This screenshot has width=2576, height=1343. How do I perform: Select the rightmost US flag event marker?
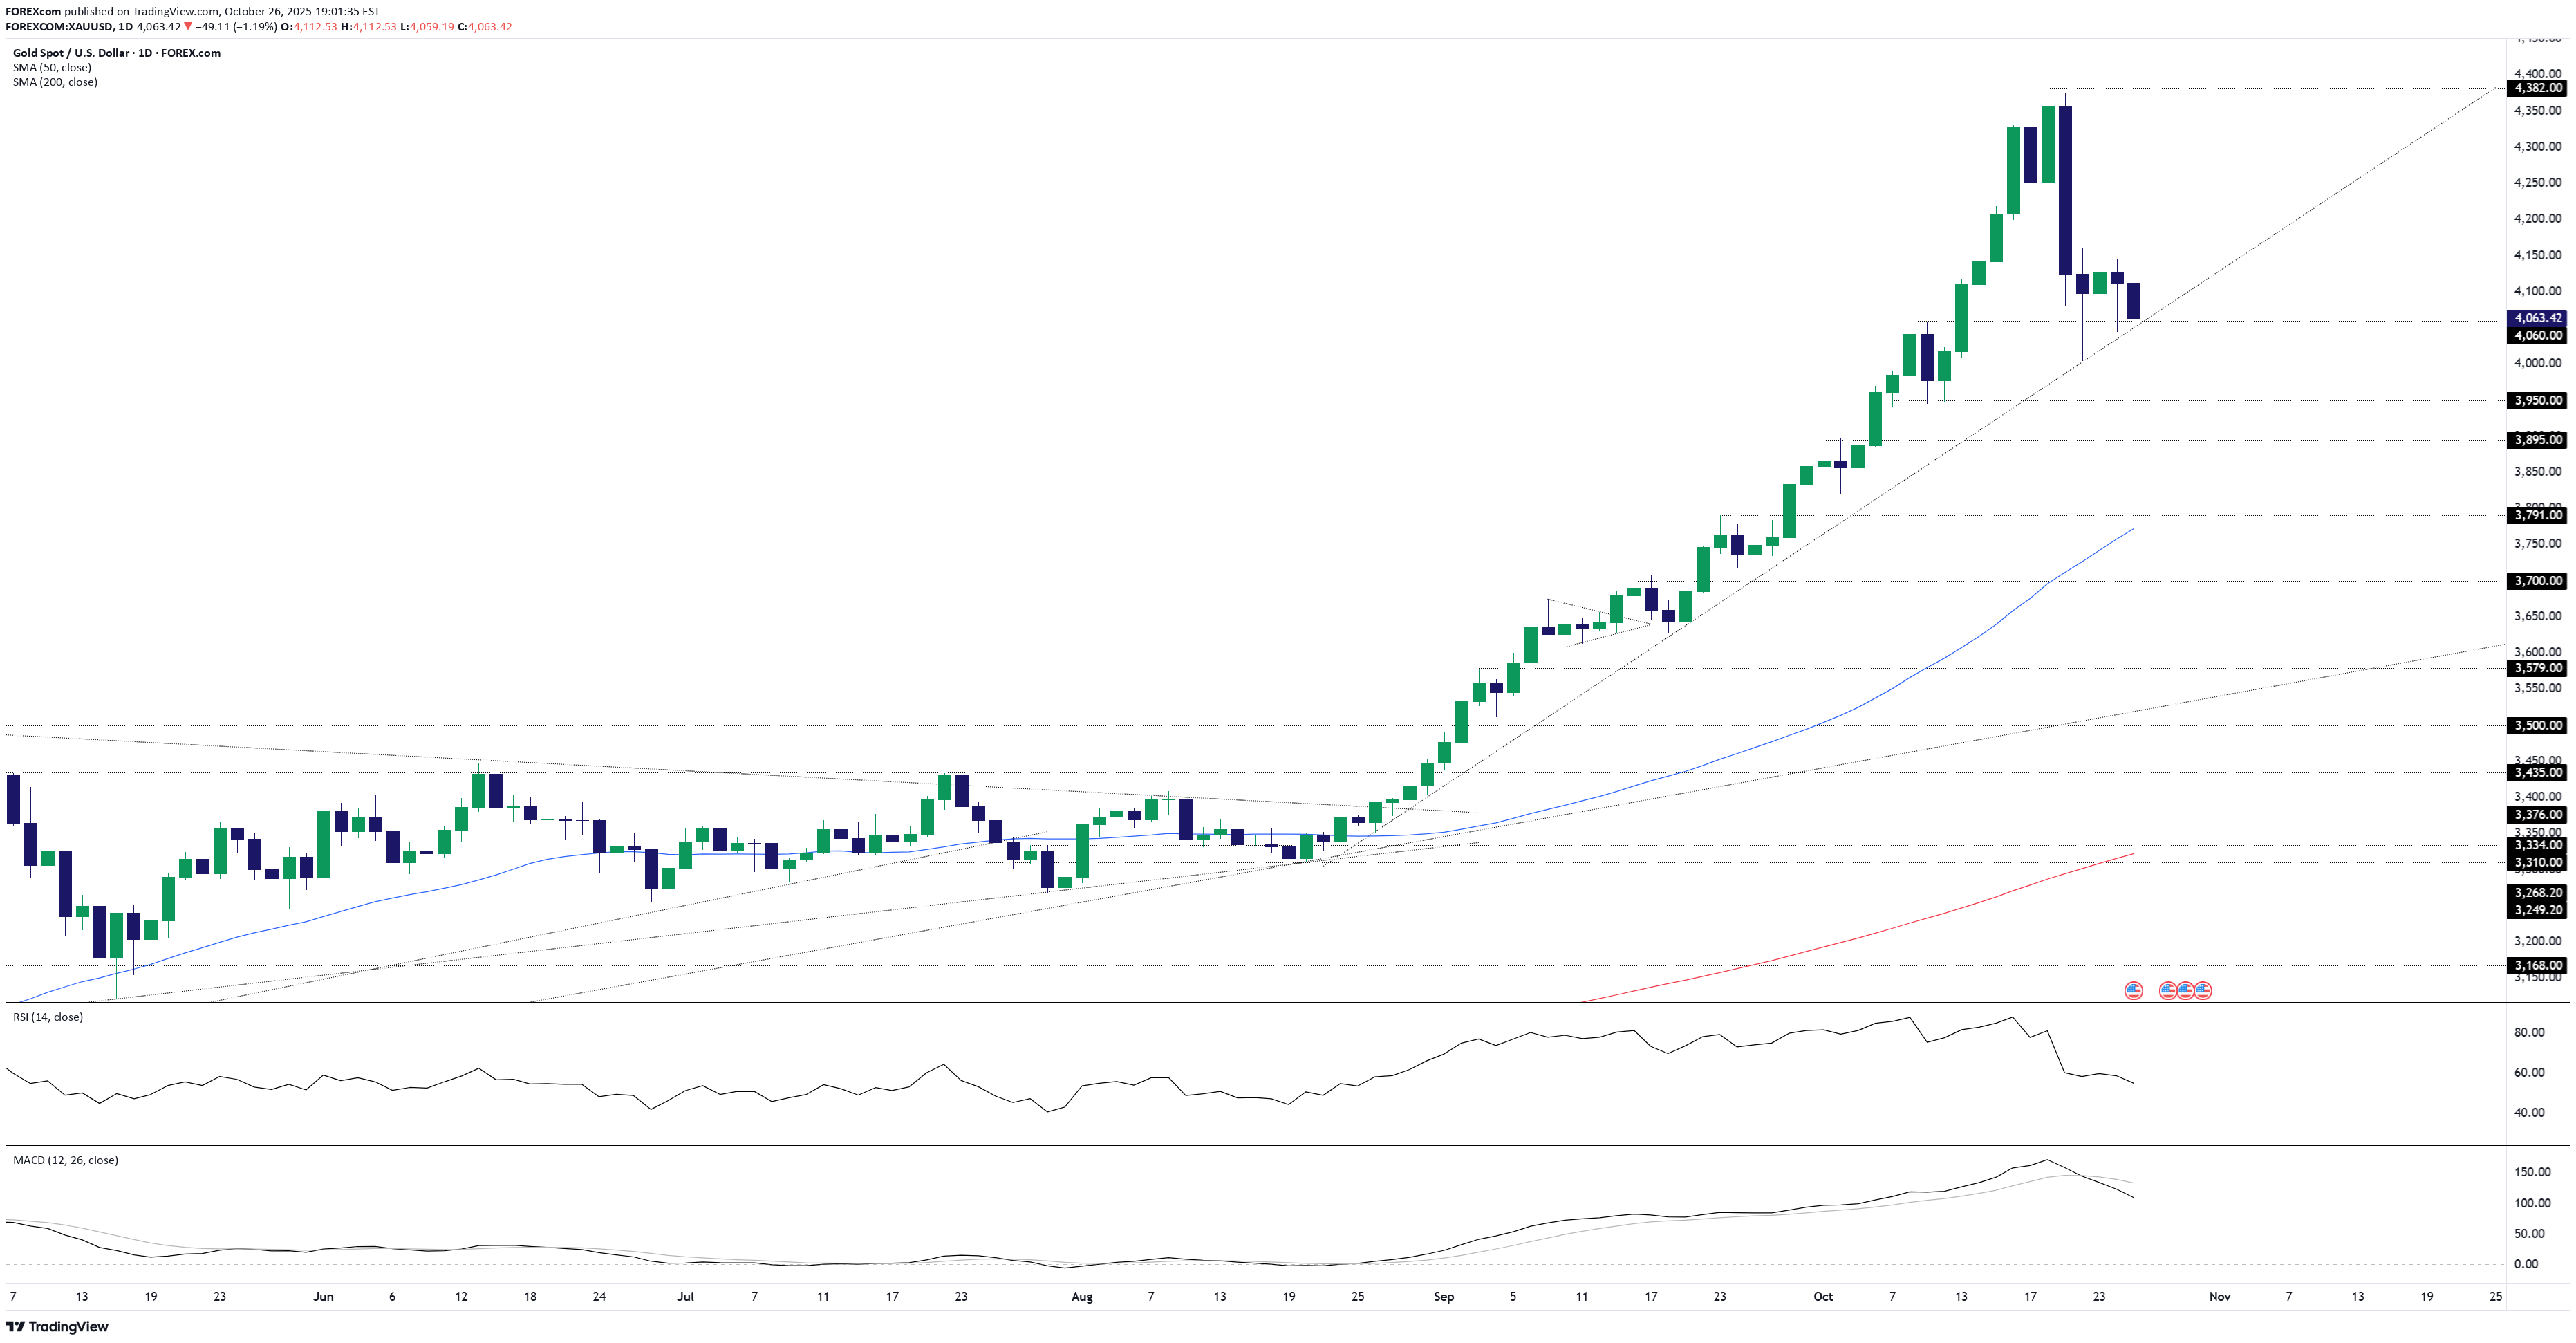[x=2204, y=992]
